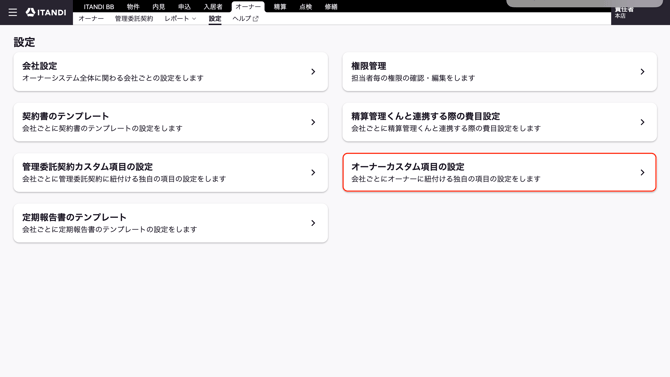Select the オーナー top tab
This screenshot has height=377, width=670.
point(248,7)
